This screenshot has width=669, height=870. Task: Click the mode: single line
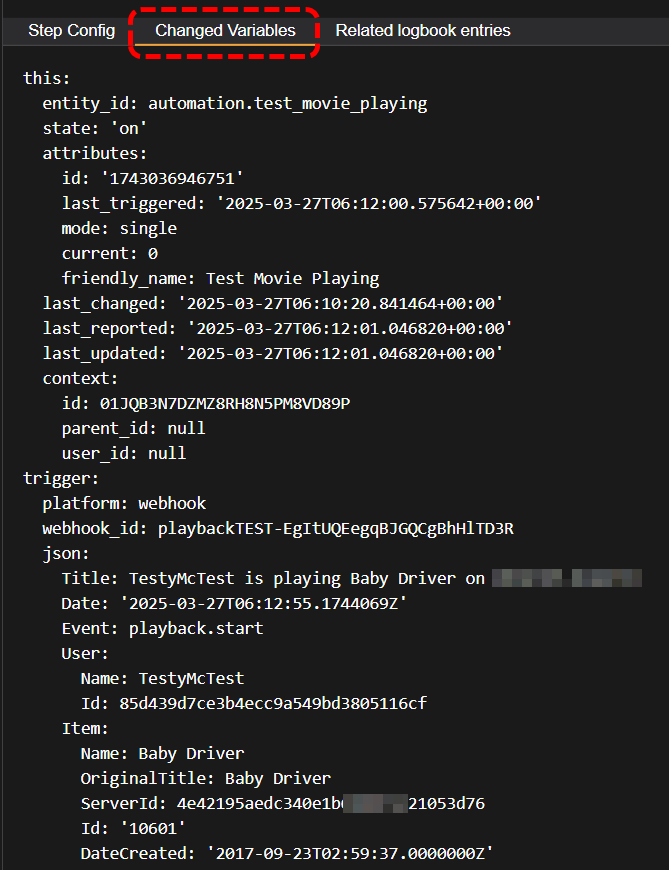coord(111,228)
